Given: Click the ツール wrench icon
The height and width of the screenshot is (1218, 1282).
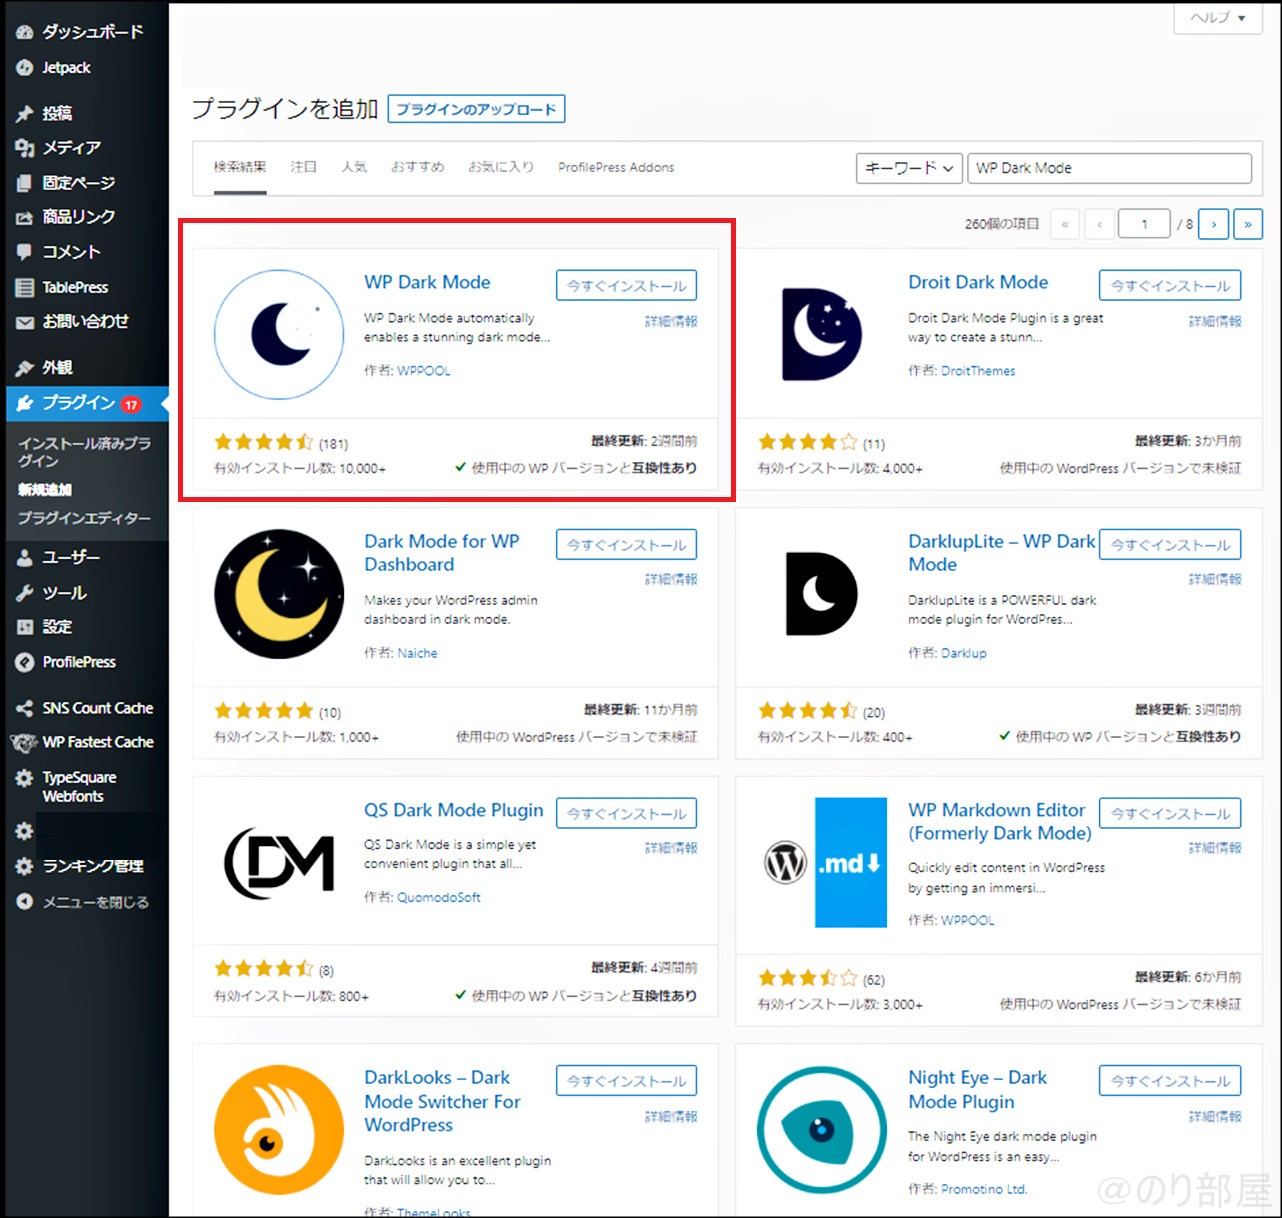Looking at the screenshot, I should [x=25, y=593].
